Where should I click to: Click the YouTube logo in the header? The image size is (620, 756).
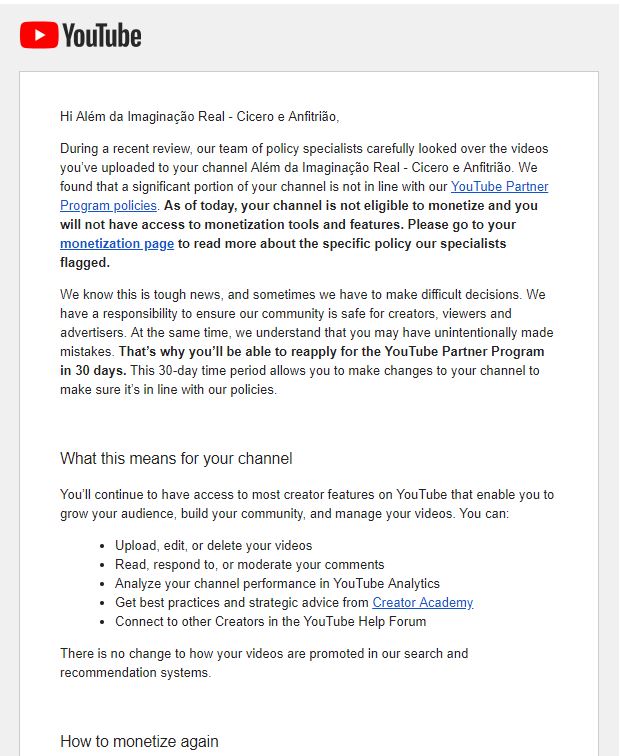coord(81,35)
